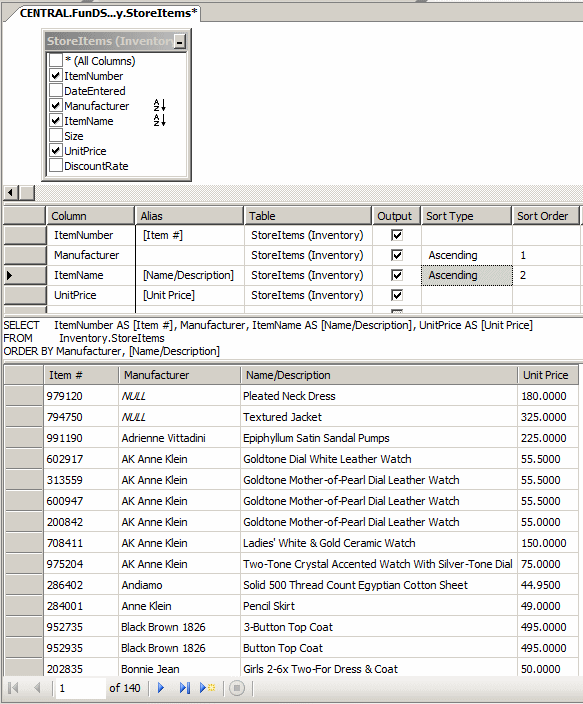Go to the first record in the navigator
The height and width of the screenshot is (704, 583).
point(13,687)
